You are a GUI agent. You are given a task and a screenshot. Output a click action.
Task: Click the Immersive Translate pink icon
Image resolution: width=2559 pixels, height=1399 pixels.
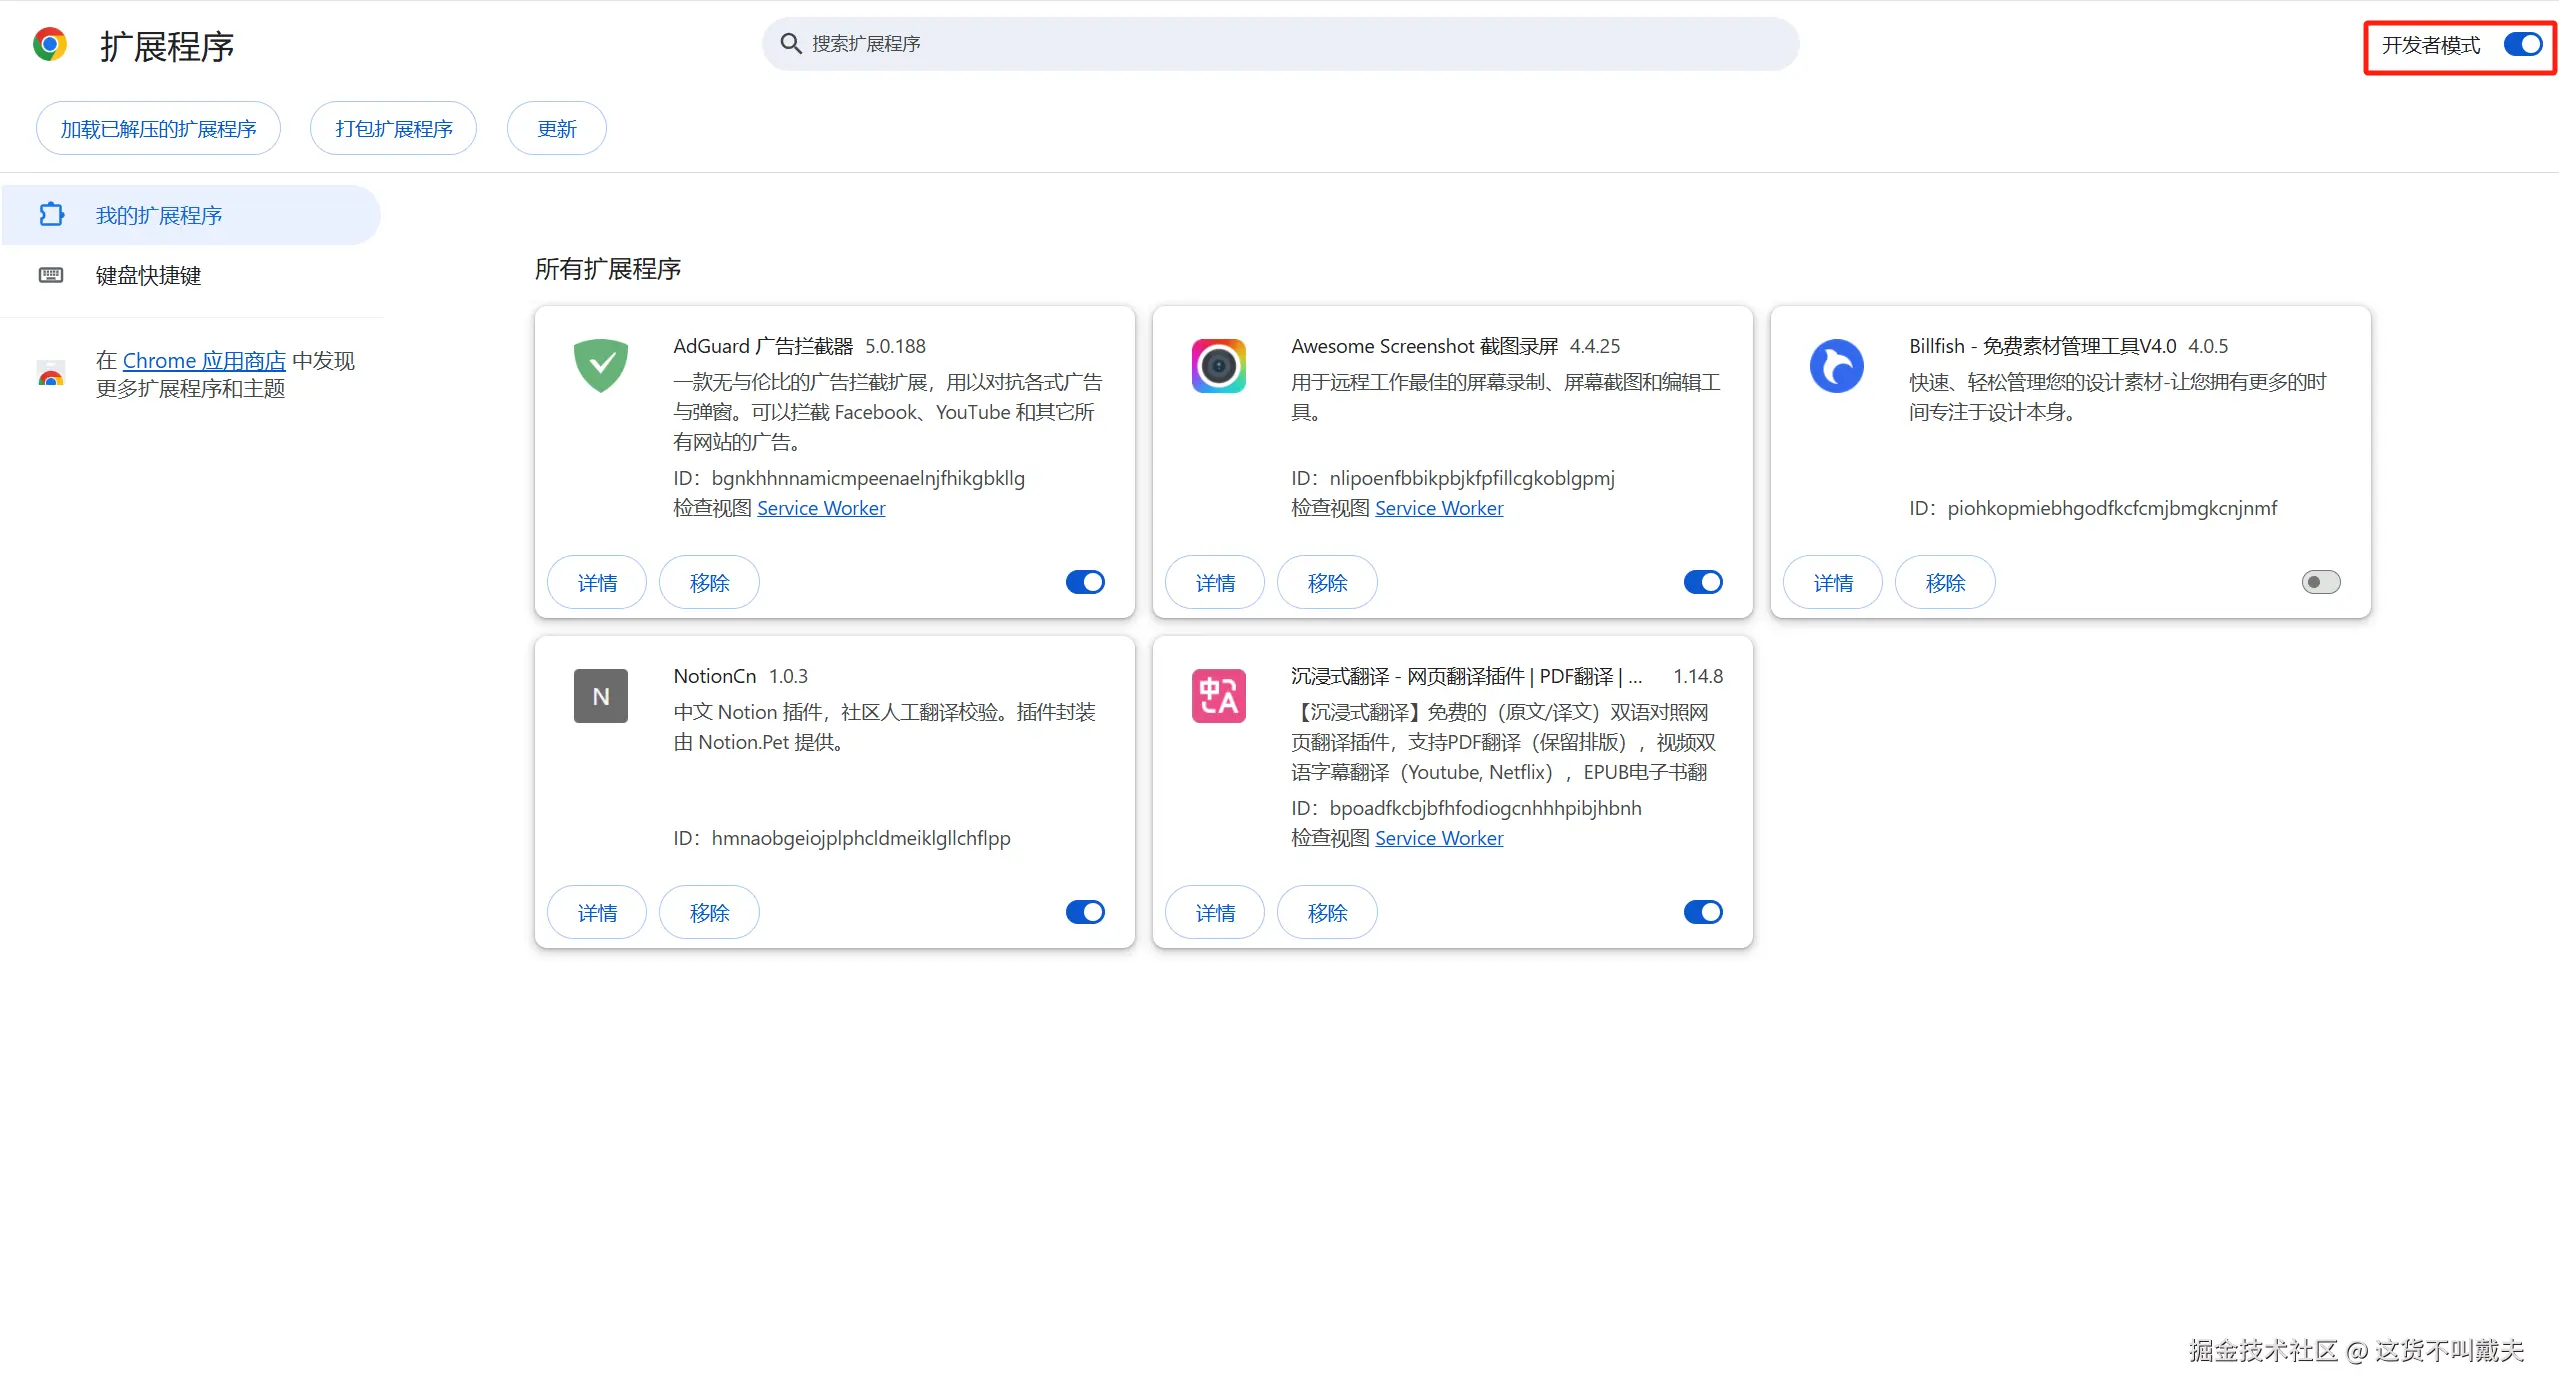(x=1218, y=696)
